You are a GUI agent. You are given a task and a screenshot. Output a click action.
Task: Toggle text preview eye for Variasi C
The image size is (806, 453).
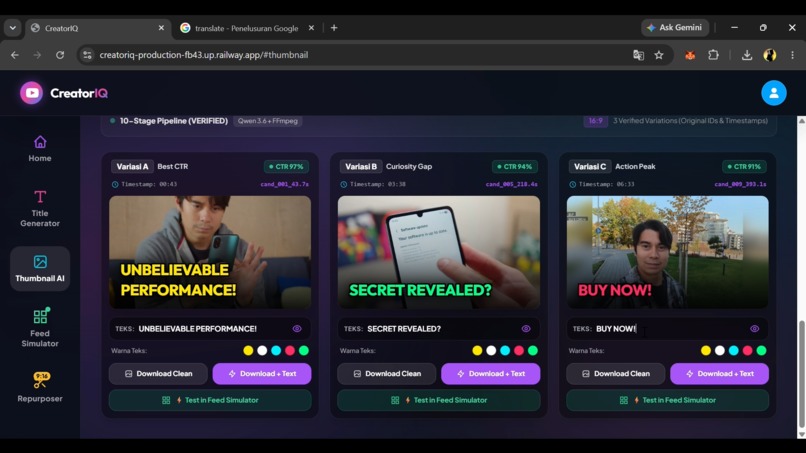[755, 329]
